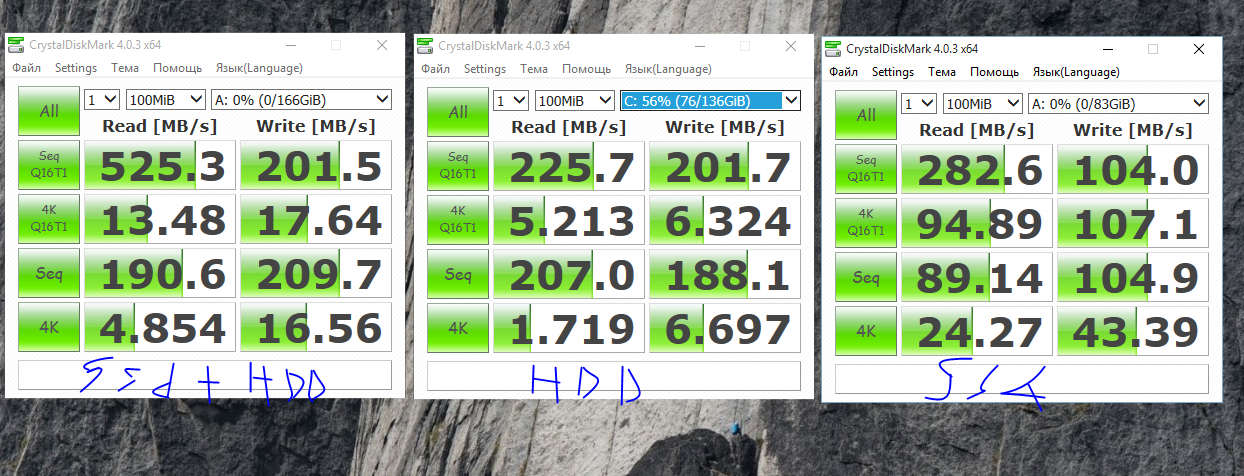The height and width of the screenshot is (476, 1244).
Task: Click CrystalDiskMark app icon in 166GiB window title
Action: pos(16,45)
